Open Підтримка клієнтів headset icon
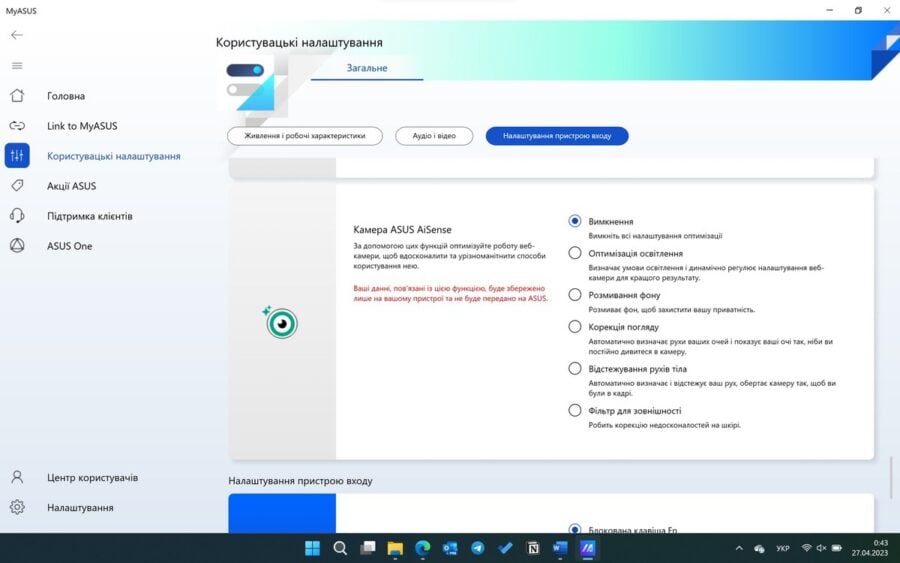 [17, 215]
